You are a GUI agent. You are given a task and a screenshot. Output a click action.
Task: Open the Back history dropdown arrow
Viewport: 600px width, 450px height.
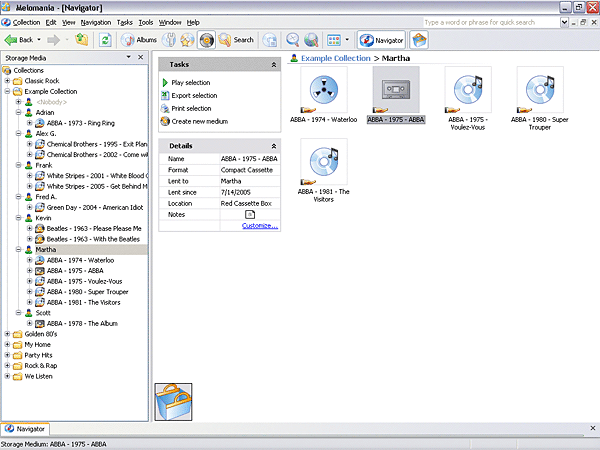point(39,40)
